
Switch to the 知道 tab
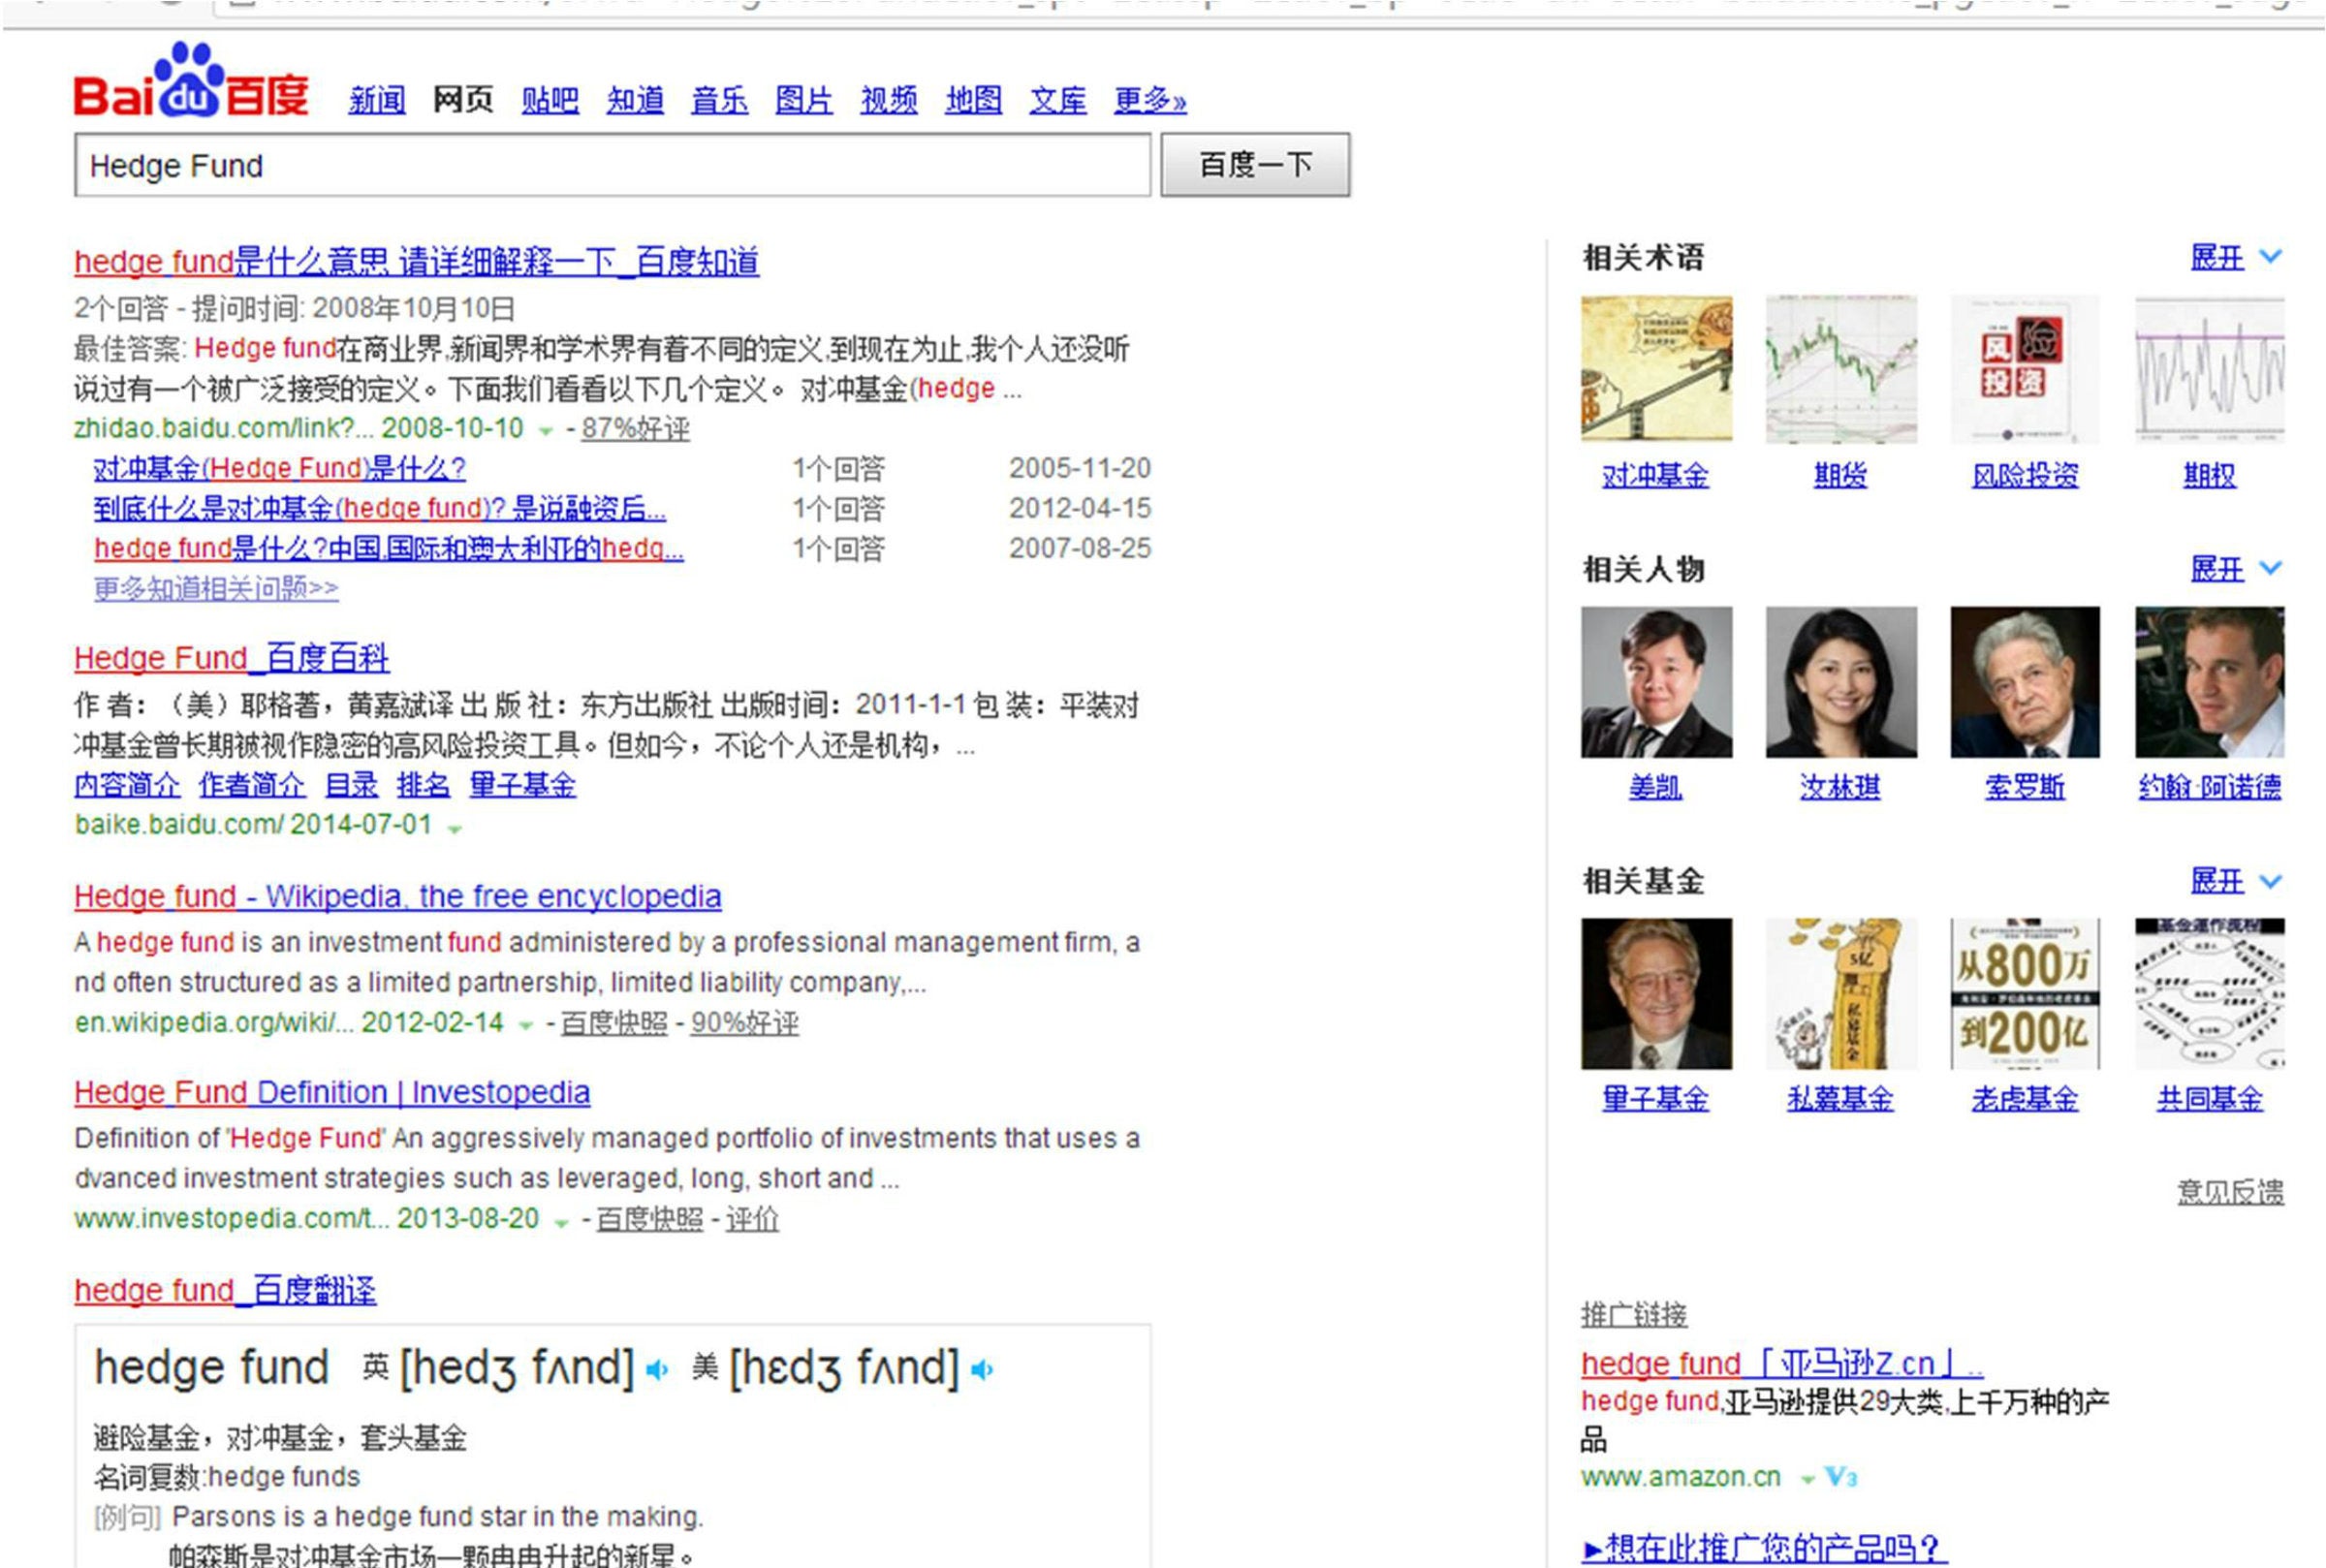(635, 100)
